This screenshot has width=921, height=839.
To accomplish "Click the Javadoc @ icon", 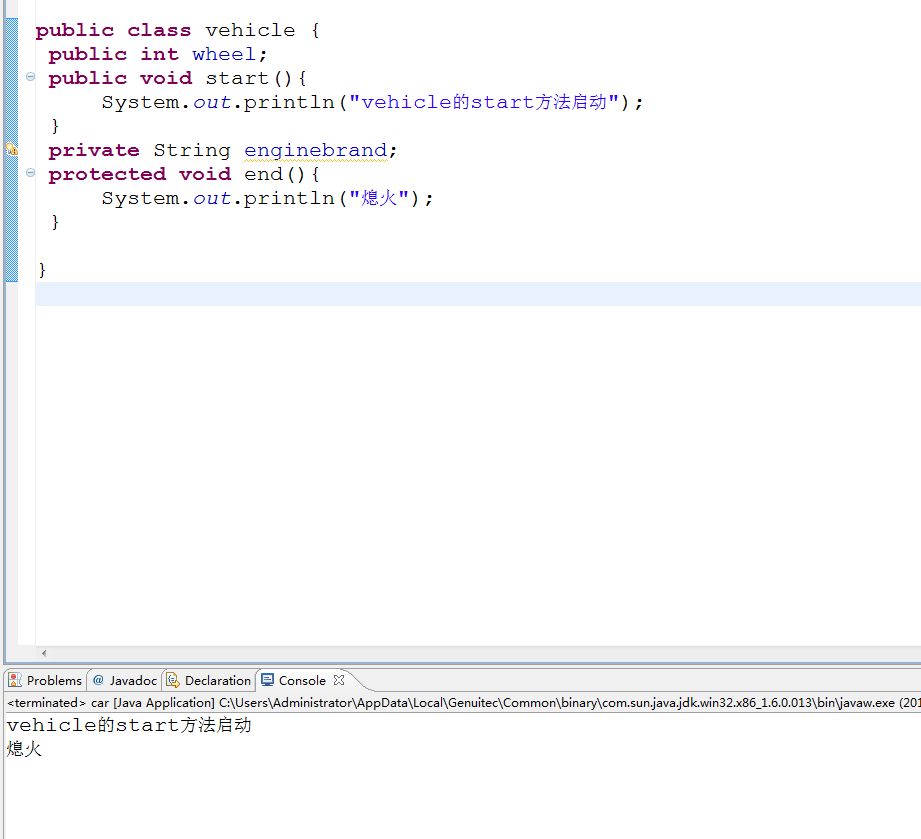I will tap(98, 680).
